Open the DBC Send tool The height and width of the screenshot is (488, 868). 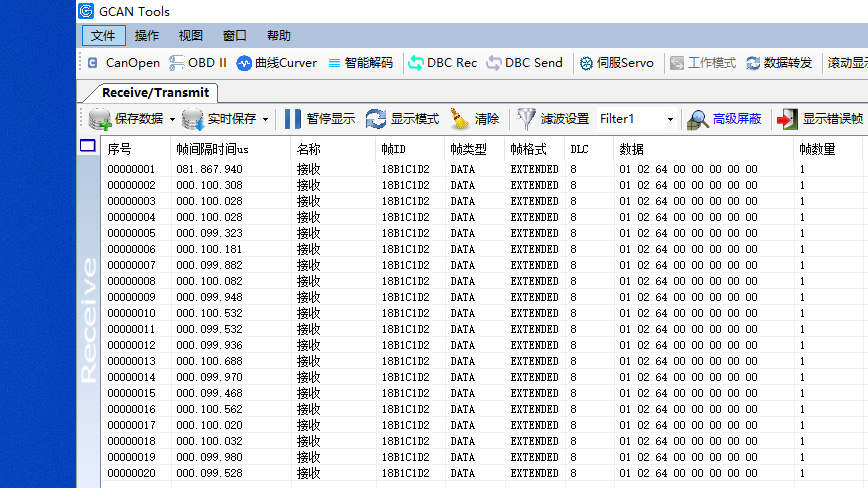click(x=524, y=63)
